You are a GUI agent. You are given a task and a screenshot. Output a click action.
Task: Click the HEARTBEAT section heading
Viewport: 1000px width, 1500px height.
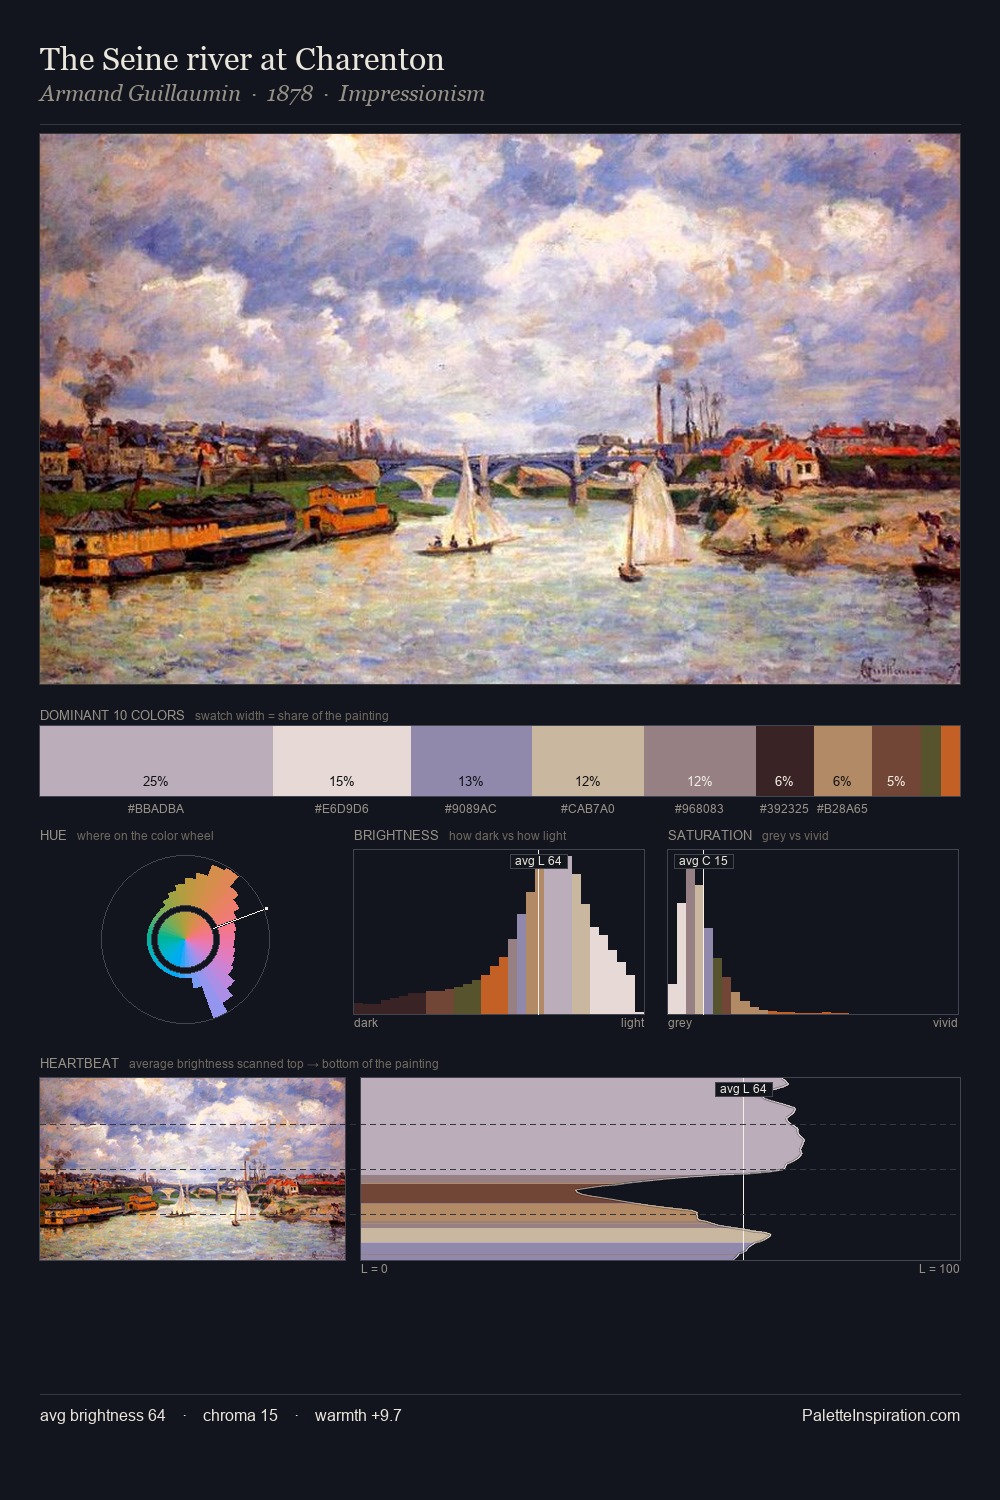(x=79, y=1063)
